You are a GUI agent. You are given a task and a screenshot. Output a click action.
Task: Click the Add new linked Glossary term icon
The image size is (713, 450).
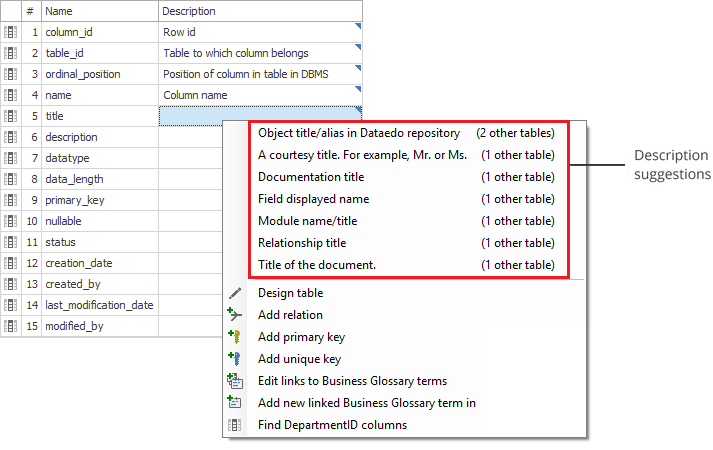(x=235, y=403)
